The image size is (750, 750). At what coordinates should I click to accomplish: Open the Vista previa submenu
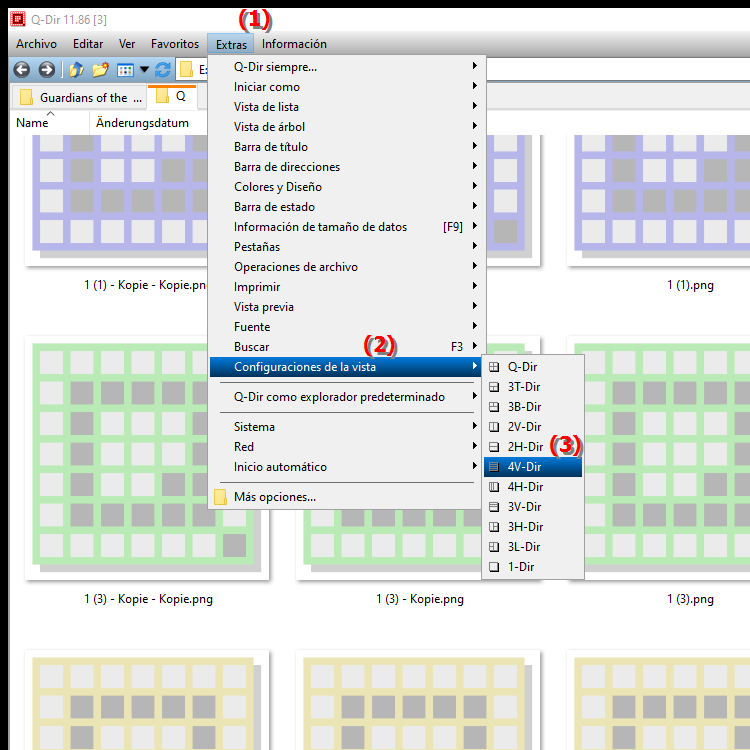(x=346, y=307)
